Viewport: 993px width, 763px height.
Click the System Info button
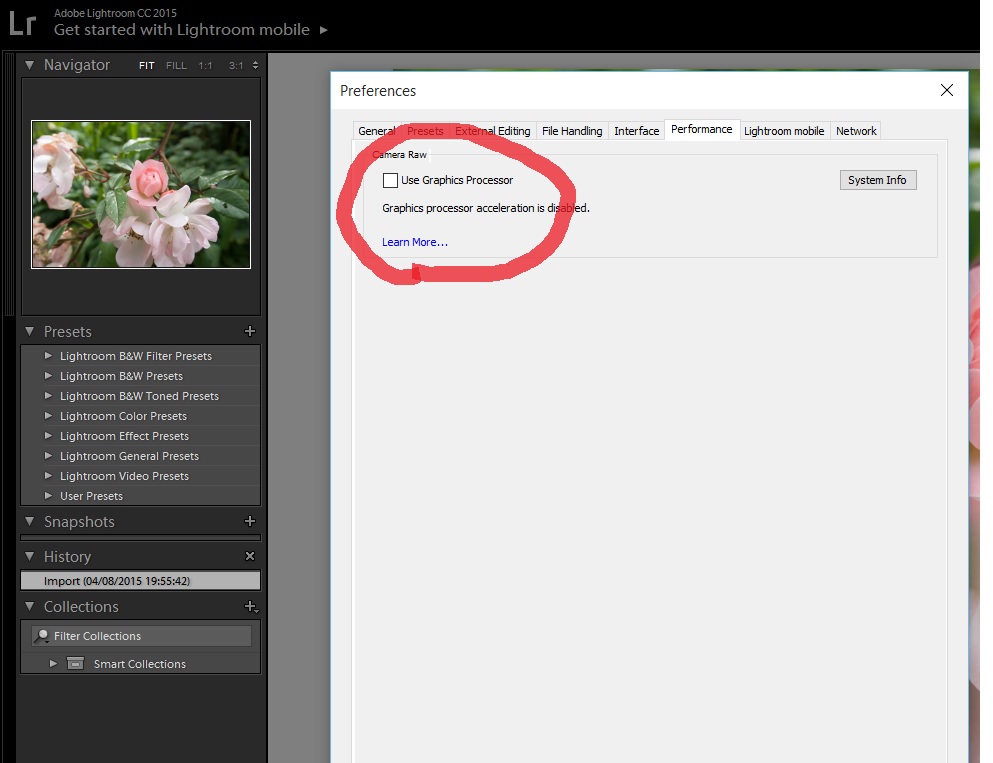point(877,180)
